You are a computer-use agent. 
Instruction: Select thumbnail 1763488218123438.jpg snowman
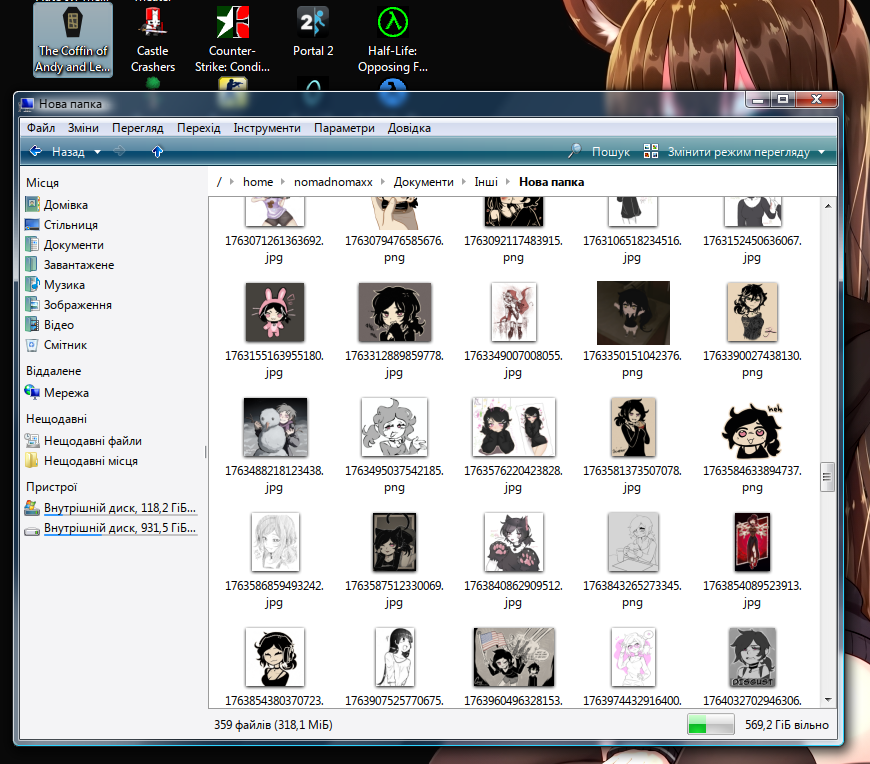point(275,427)
